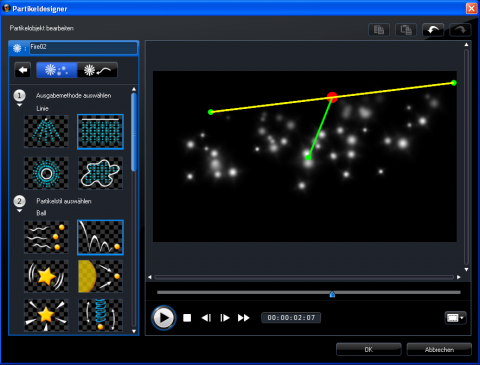This screenshot has width=480, height=365.
Task: Step to previous frame
Action: pos(206,318)
